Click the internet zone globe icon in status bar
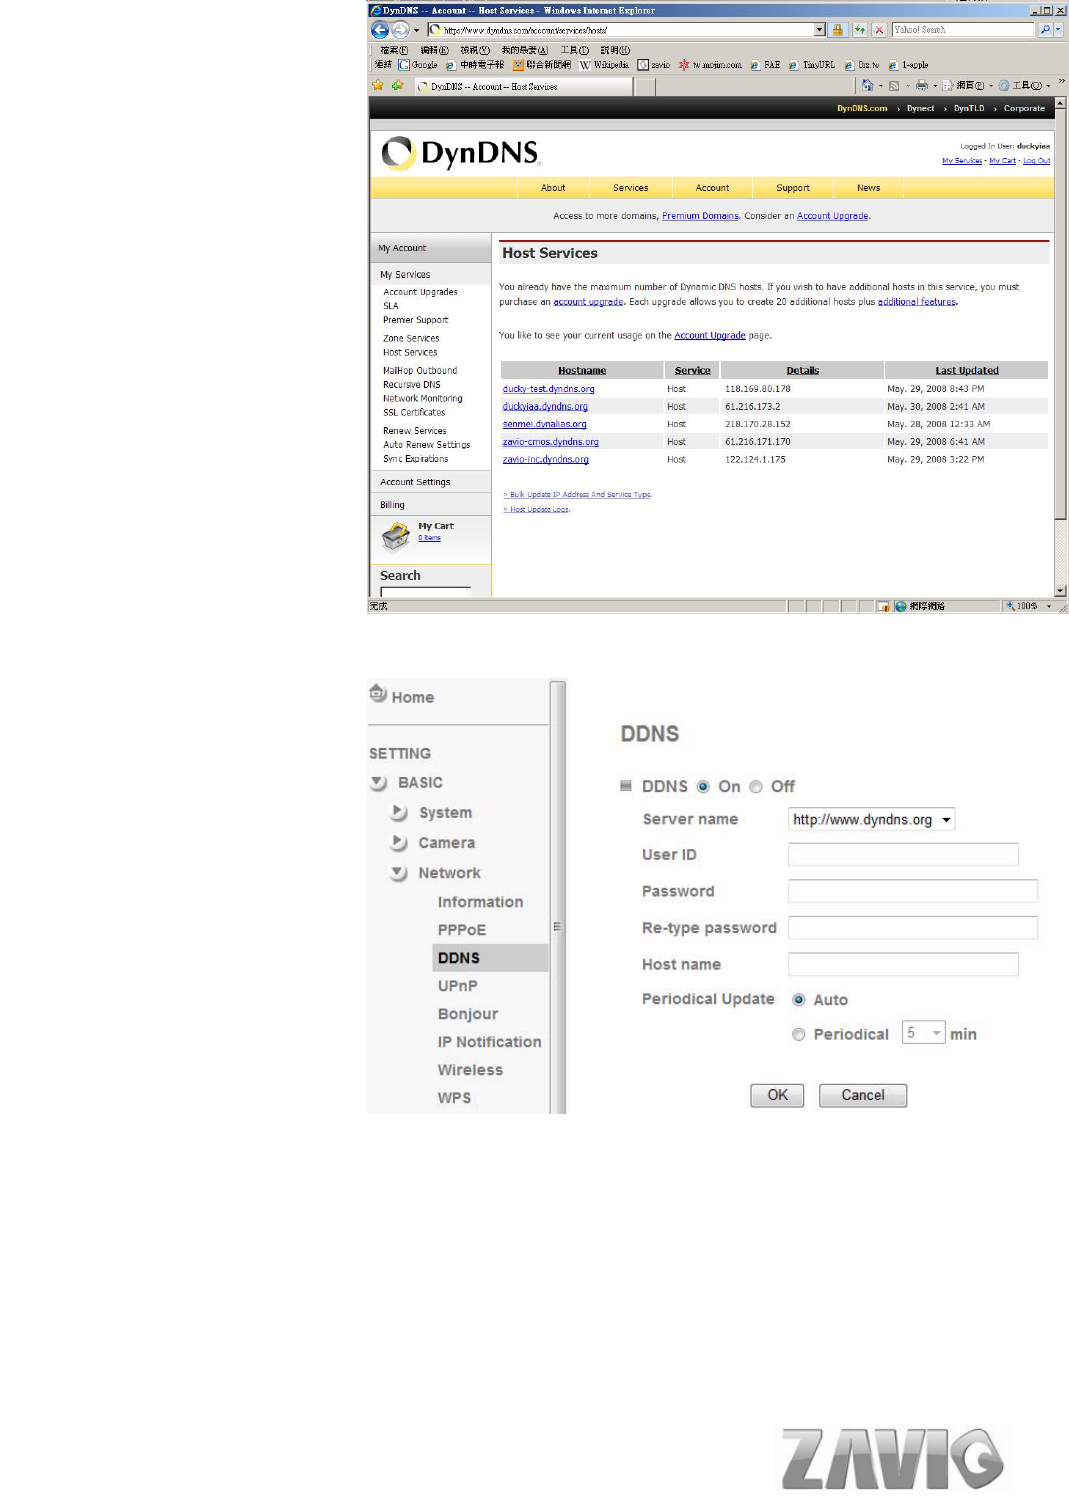This screenshot has width=1069, height=1509. [901, 606]
